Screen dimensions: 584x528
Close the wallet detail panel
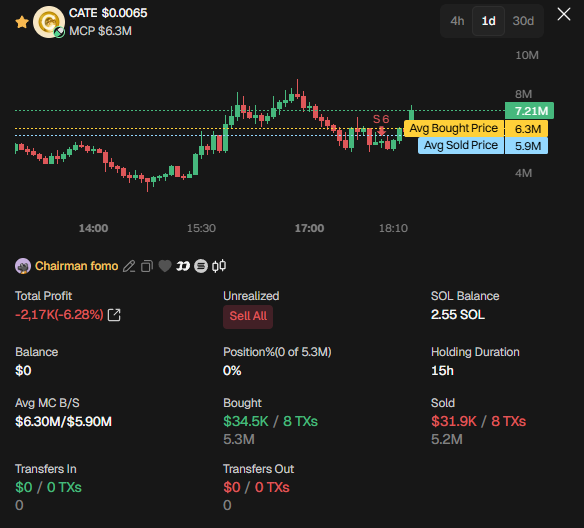(564, 15)
